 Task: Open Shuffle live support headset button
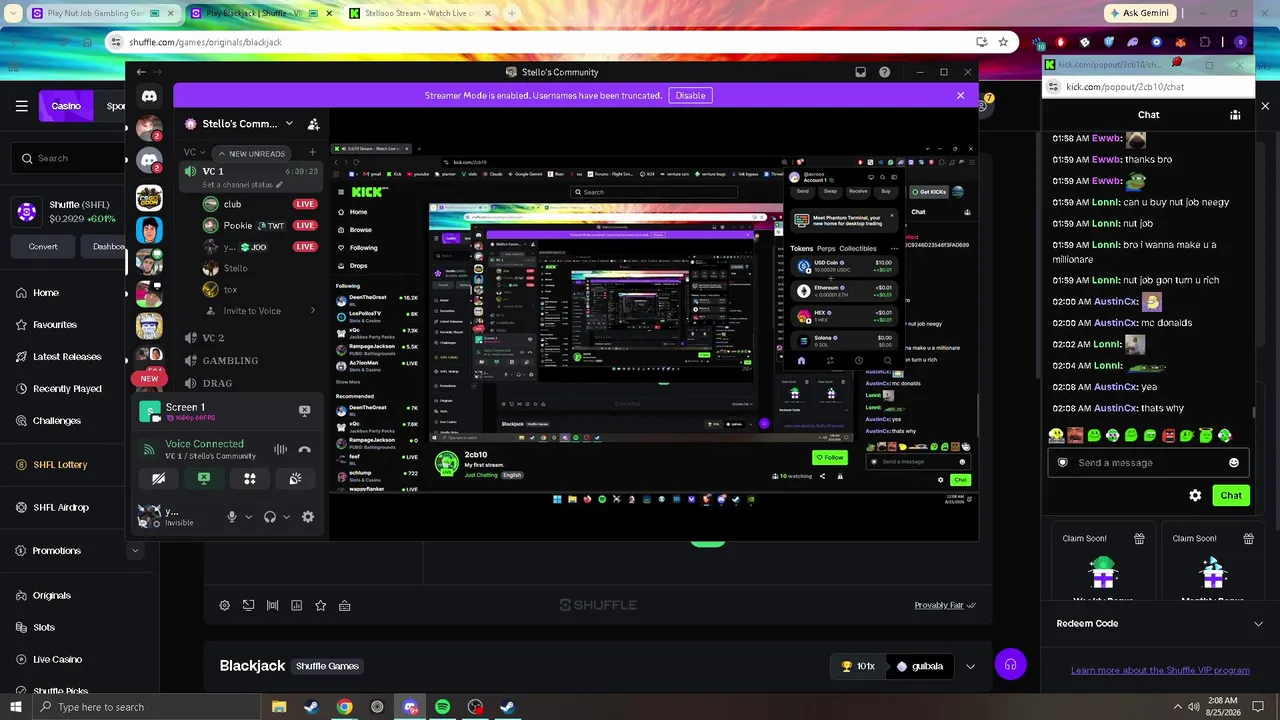coord(1010,665)
